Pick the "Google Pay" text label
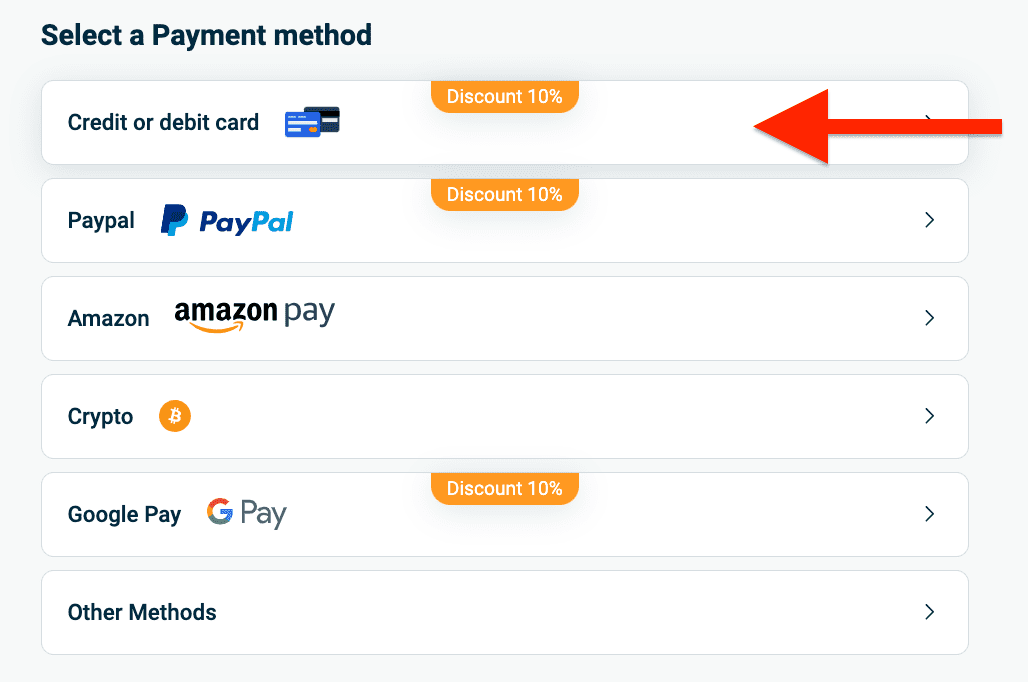This screenshot has width=1028, height=682. pos(124,515)
